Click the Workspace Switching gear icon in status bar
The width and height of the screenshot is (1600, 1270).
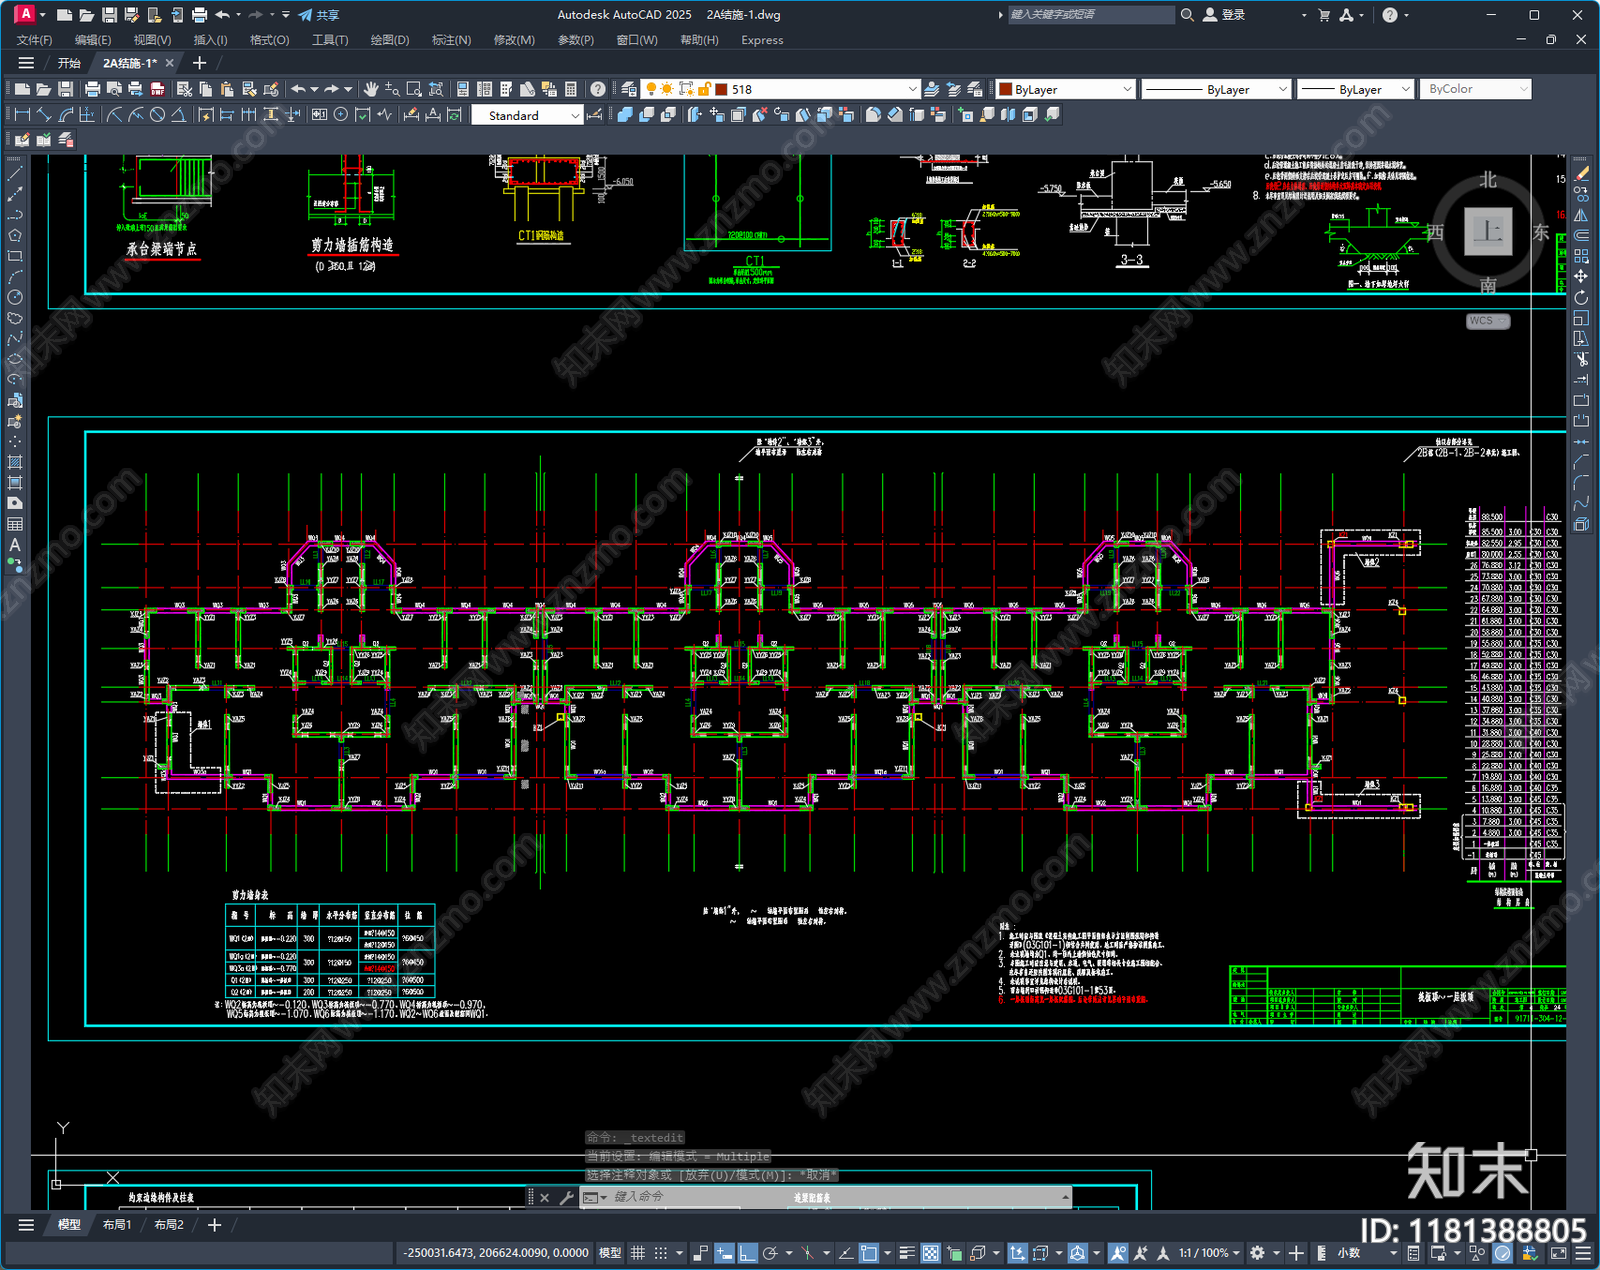1257,1253
